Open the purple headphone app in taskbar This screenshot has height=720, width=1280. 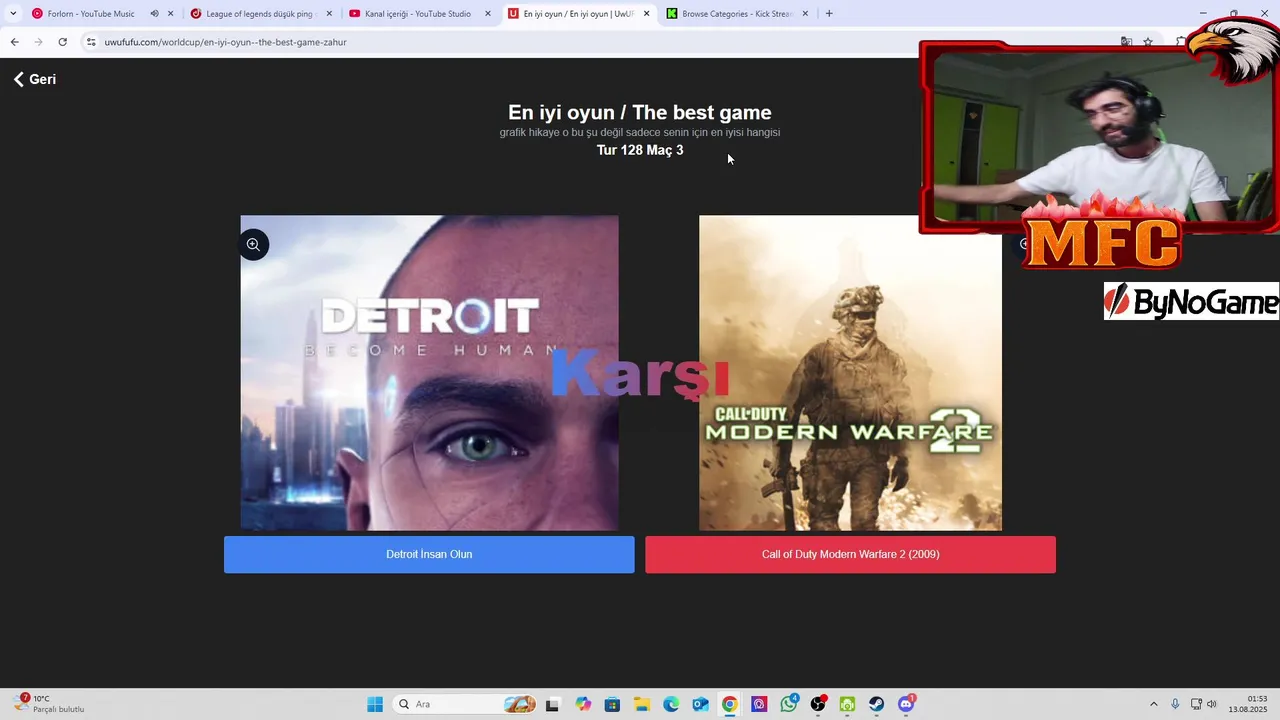[x=760, y=704]
